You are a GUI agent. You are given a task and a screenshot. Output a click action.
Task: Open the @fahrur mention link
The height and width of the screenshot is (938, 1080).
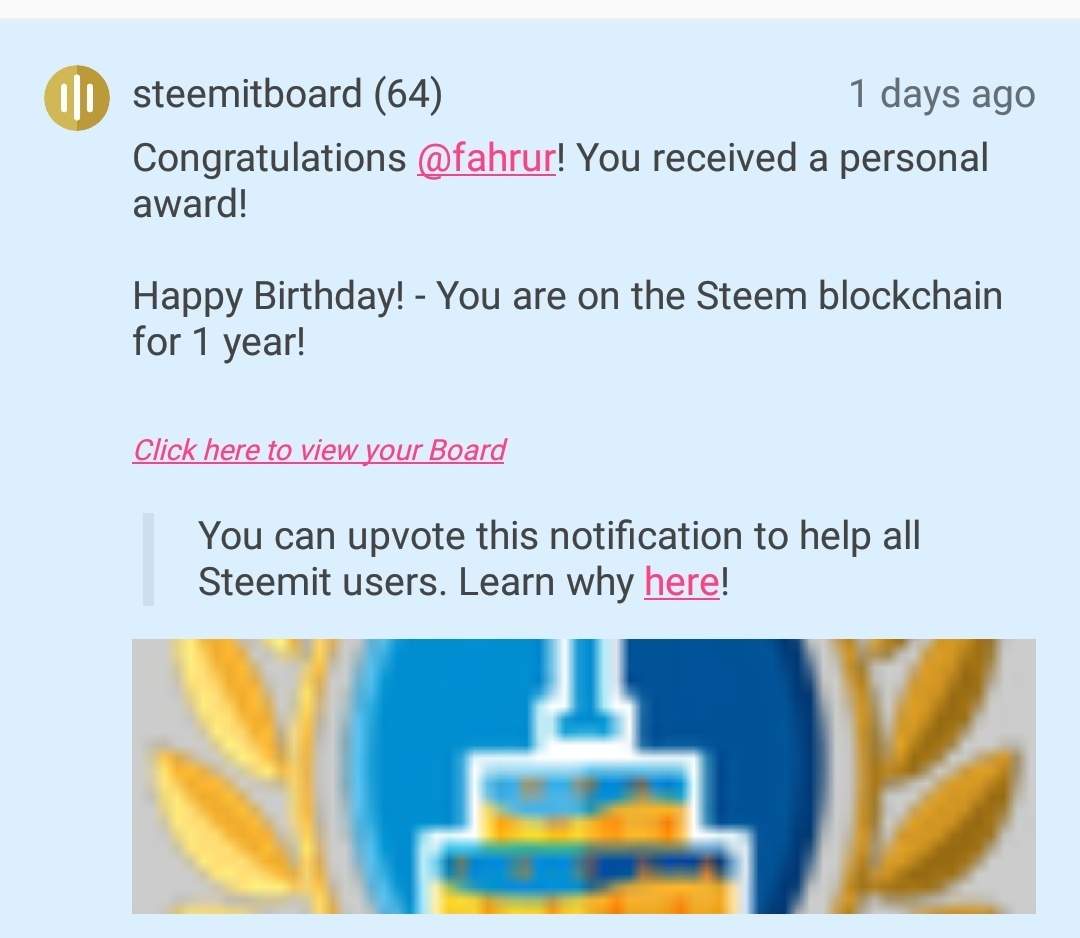[486, 159]
